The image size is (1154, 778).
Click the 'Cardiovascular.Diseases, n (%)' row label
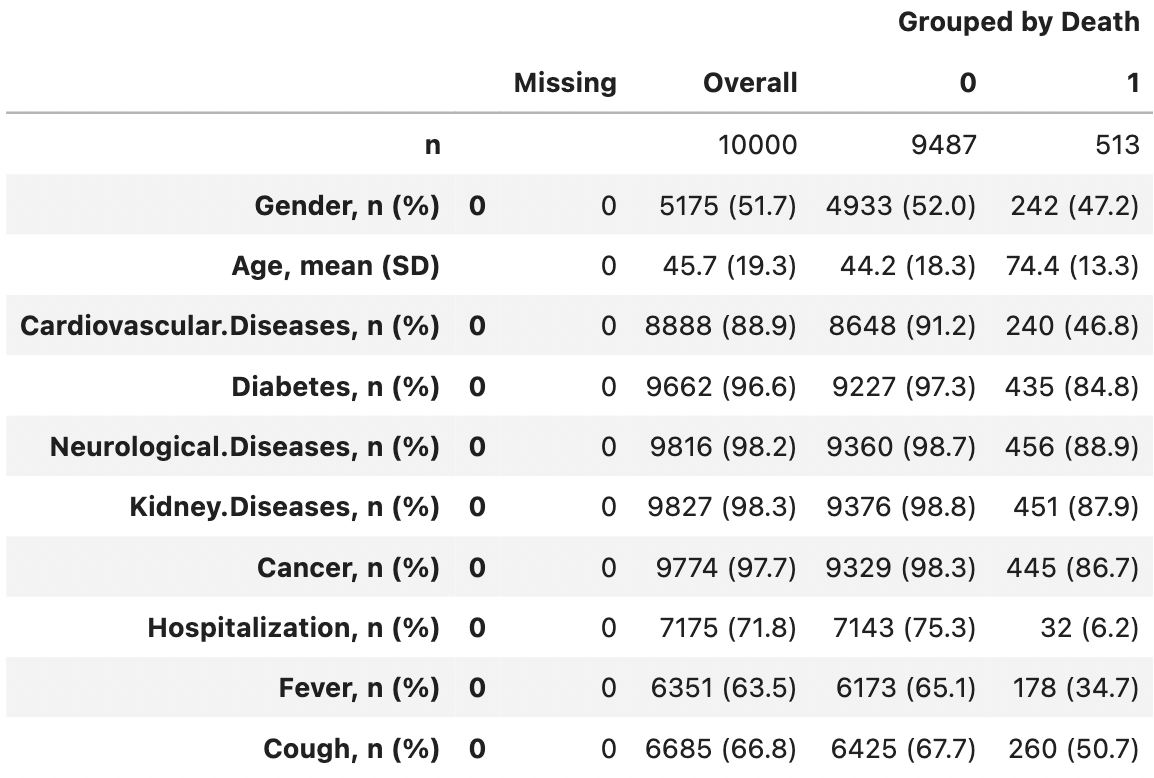point(230,327)
